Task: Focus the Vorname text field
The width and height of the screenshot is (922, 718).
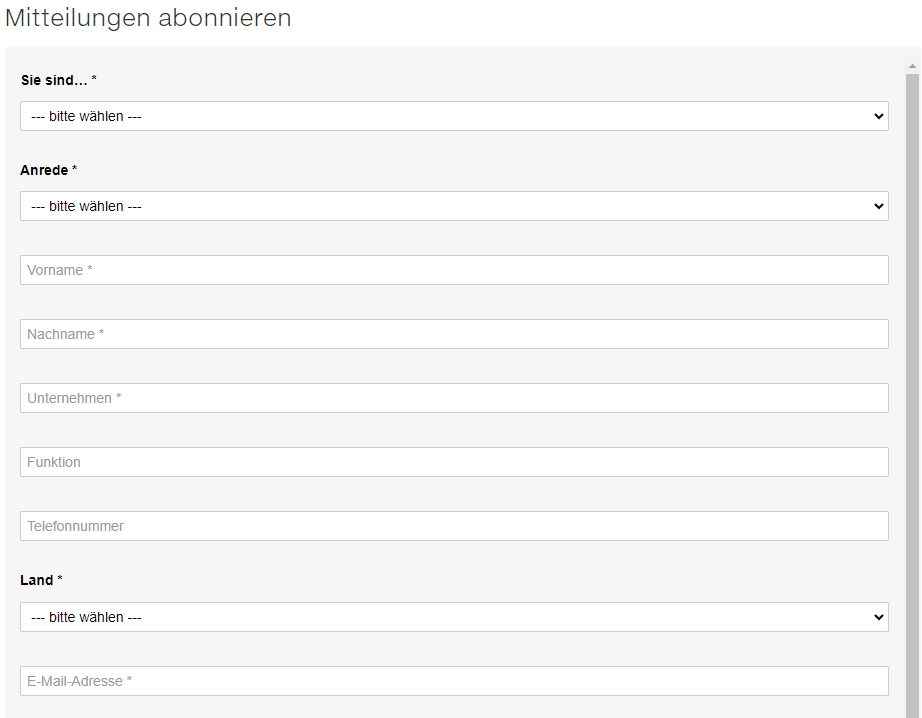Action: point(454,270)
